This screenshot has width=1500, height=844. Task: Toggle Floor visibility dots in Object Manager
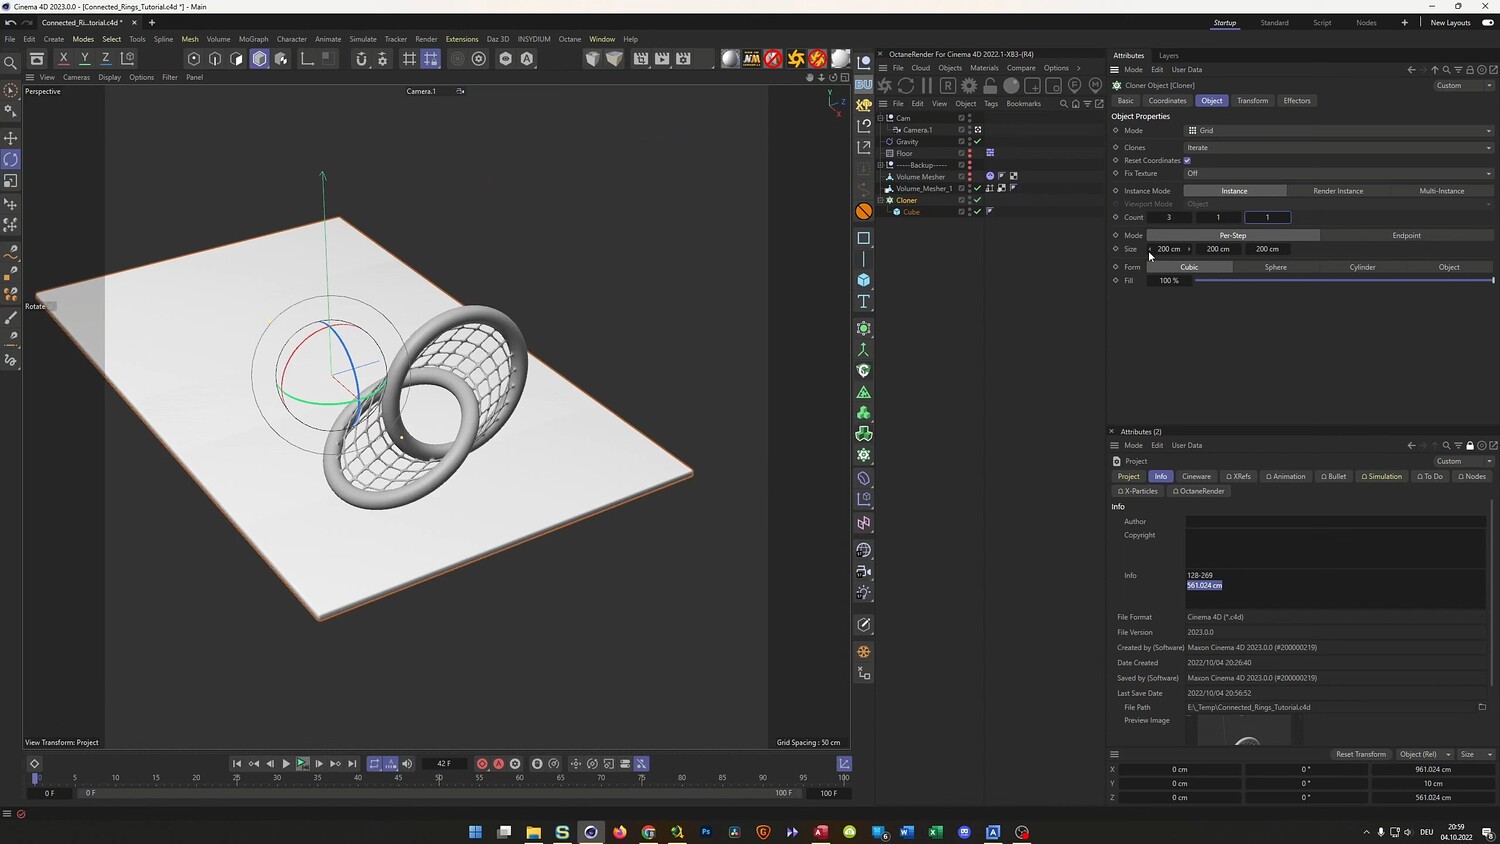pyautogui.click(x=970, y=153)
